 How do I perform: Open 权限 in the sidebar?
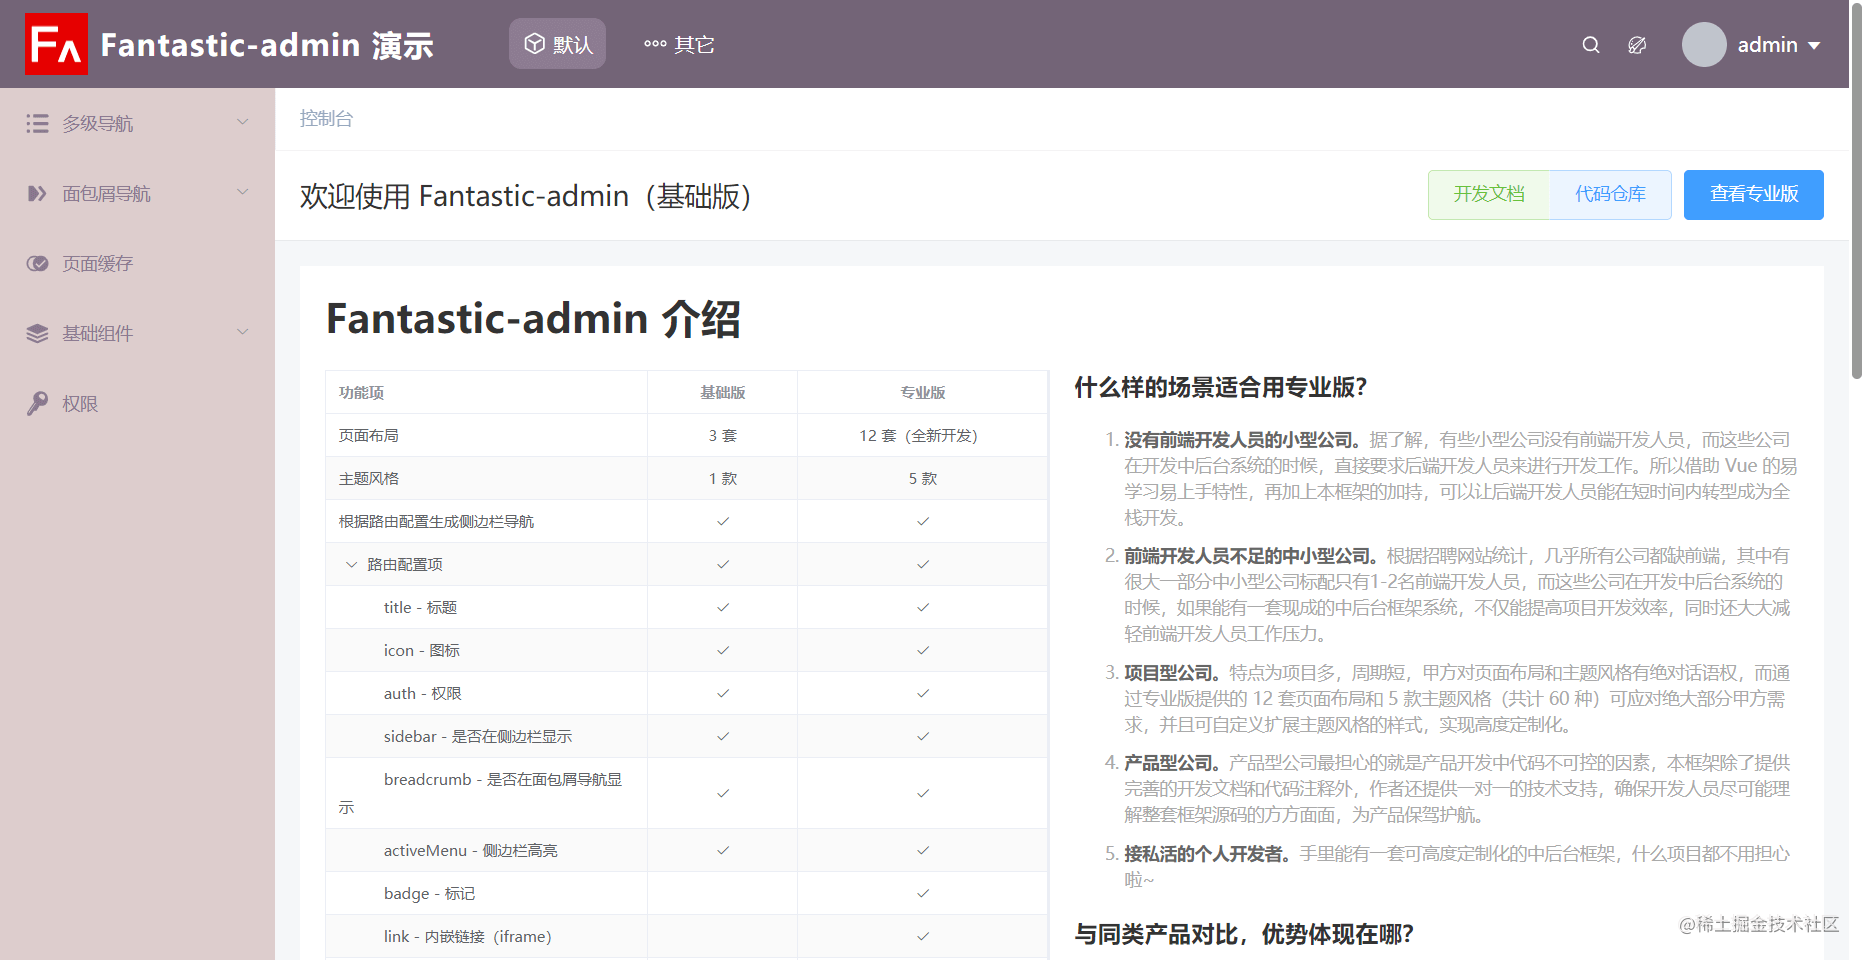pos(137,403)
